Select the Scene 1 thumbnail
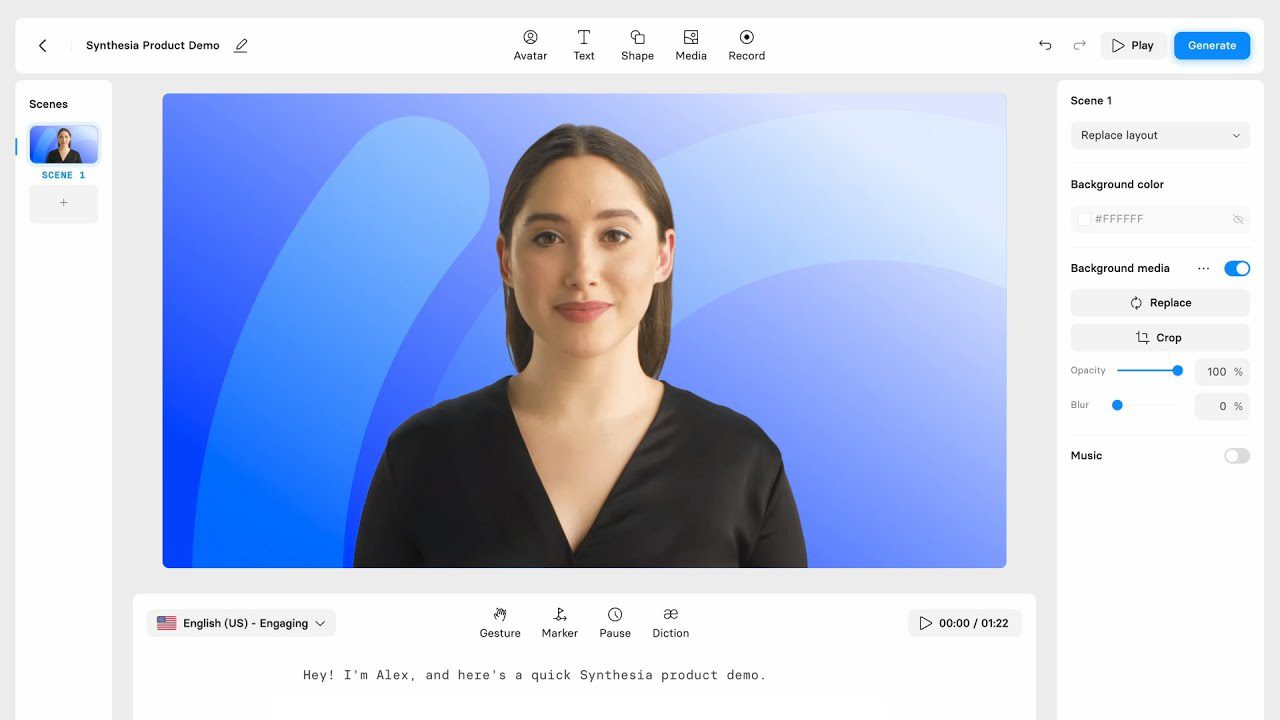Screen dimensions: 1280x720 click(64, 145)
